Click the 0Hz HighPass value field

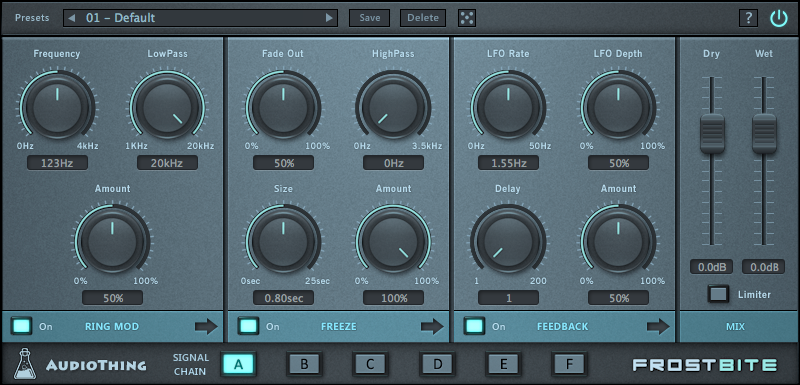point(393,163)
